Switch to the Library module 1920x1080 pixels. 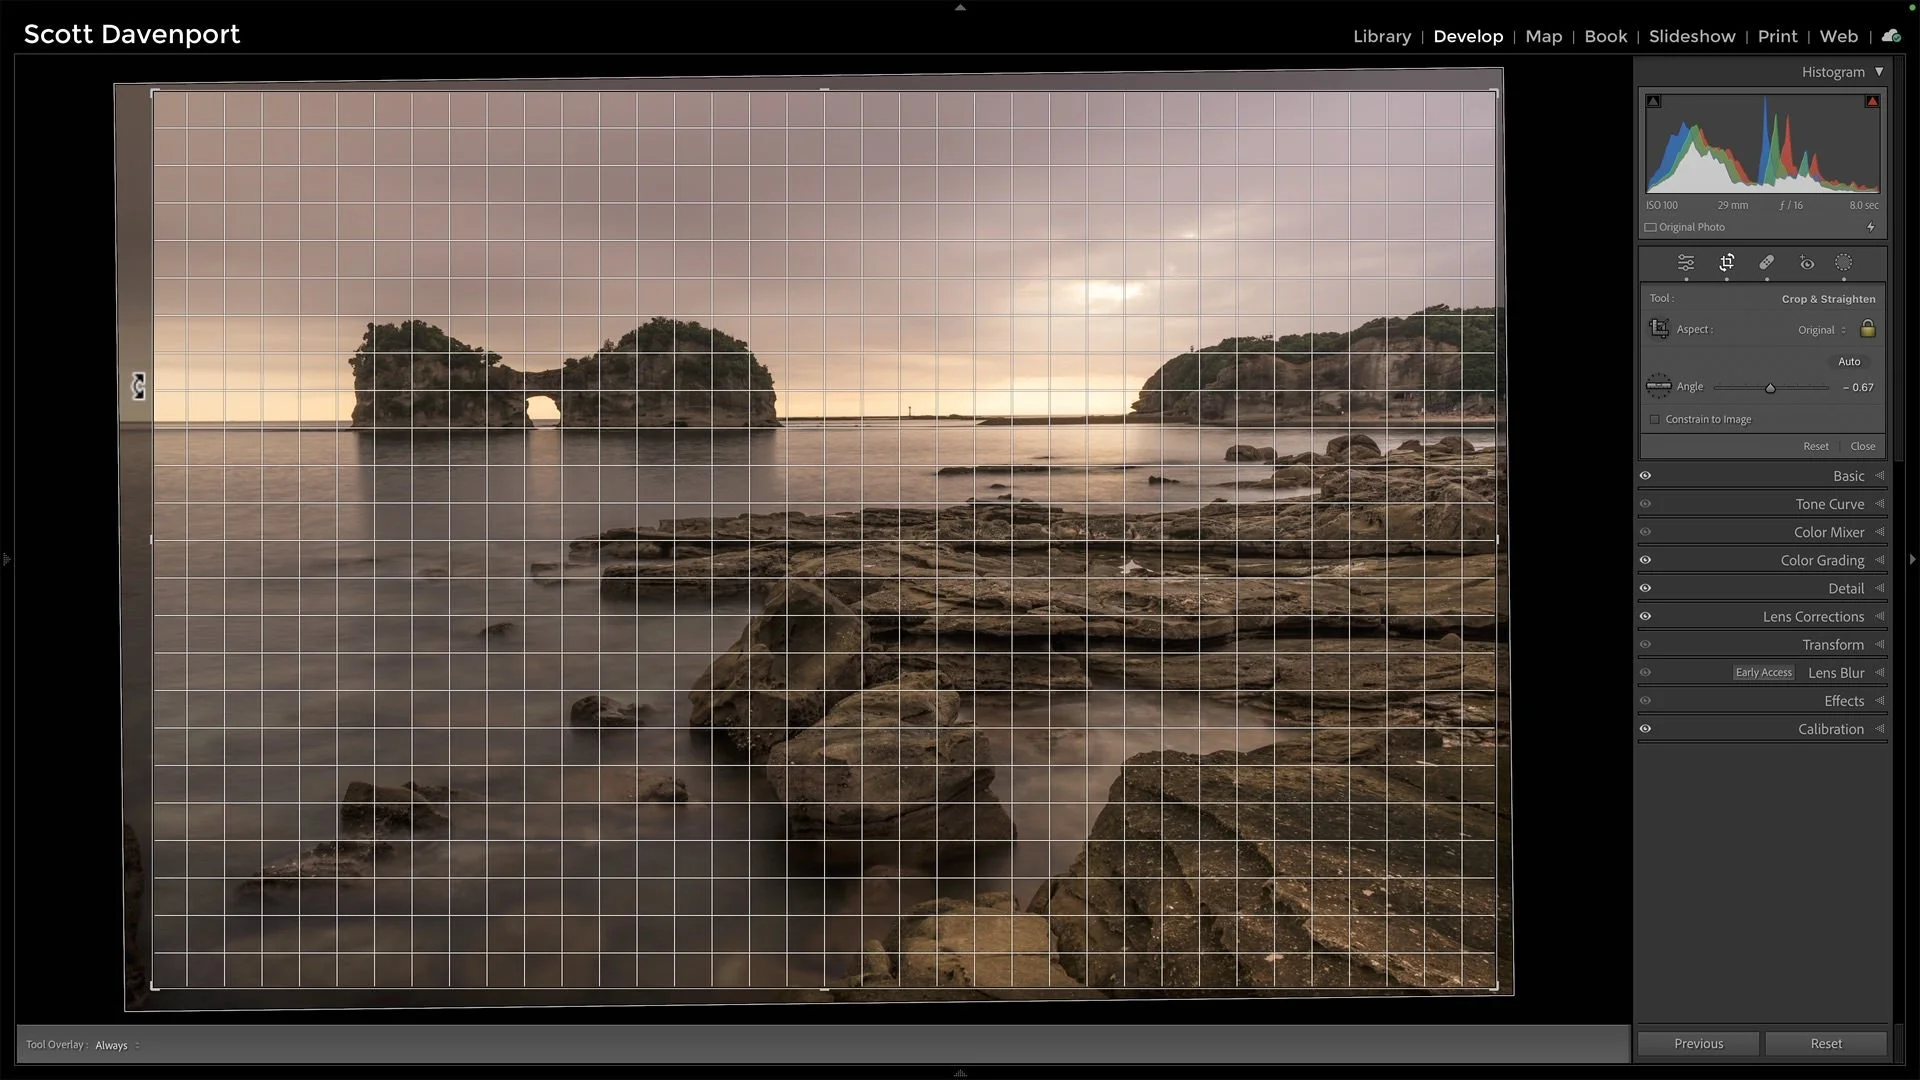(1382, 36)
